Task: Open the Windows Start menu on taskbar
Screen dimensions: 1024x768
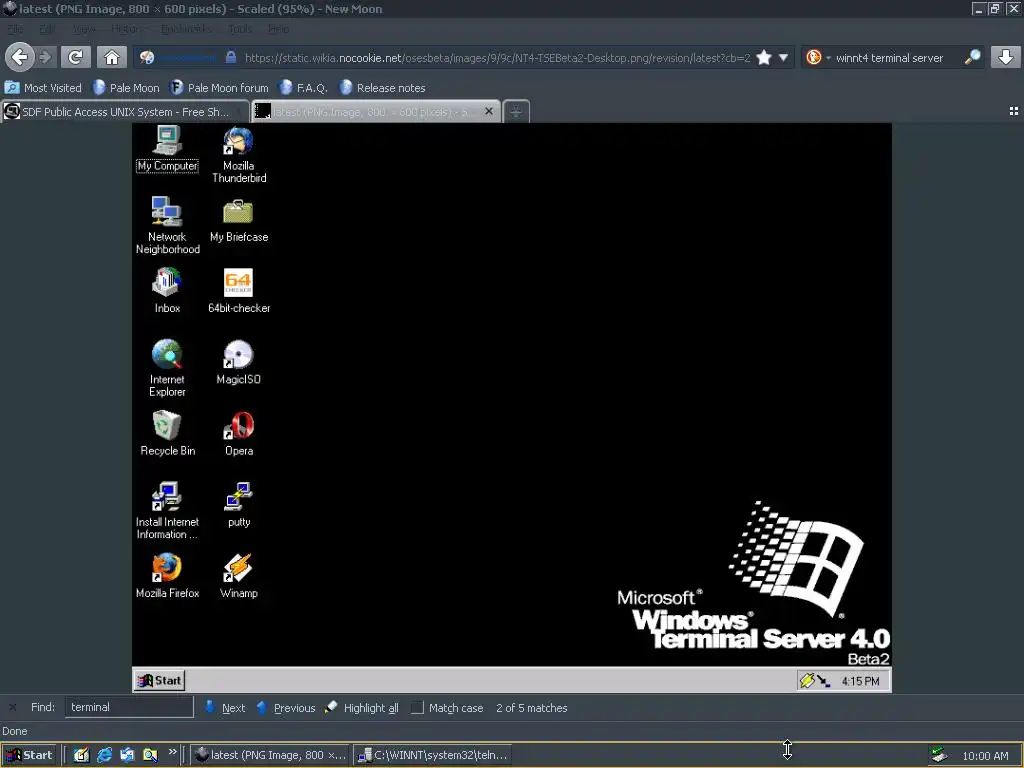Action: (29, 755)
